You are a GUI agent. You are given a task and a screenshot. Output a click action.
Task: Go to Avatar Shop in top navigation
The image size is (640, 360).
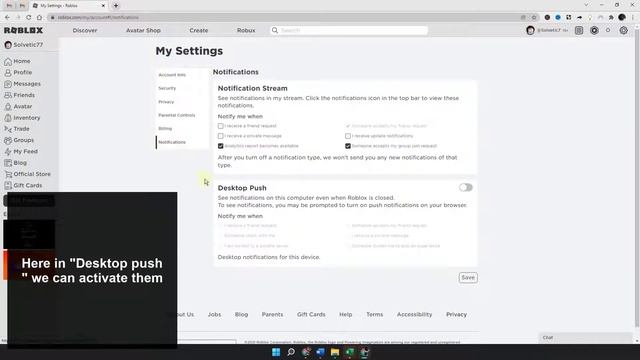tap(143, 31)
